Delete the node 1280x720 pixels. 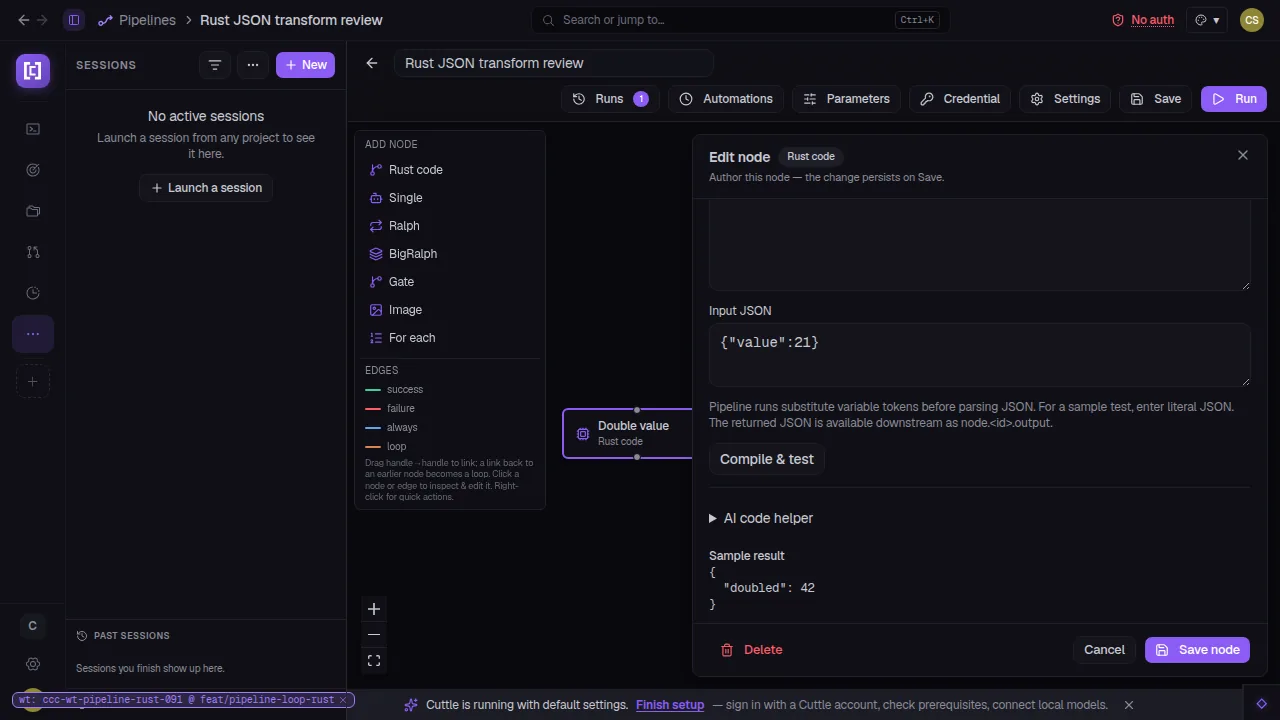coord(752,650)
